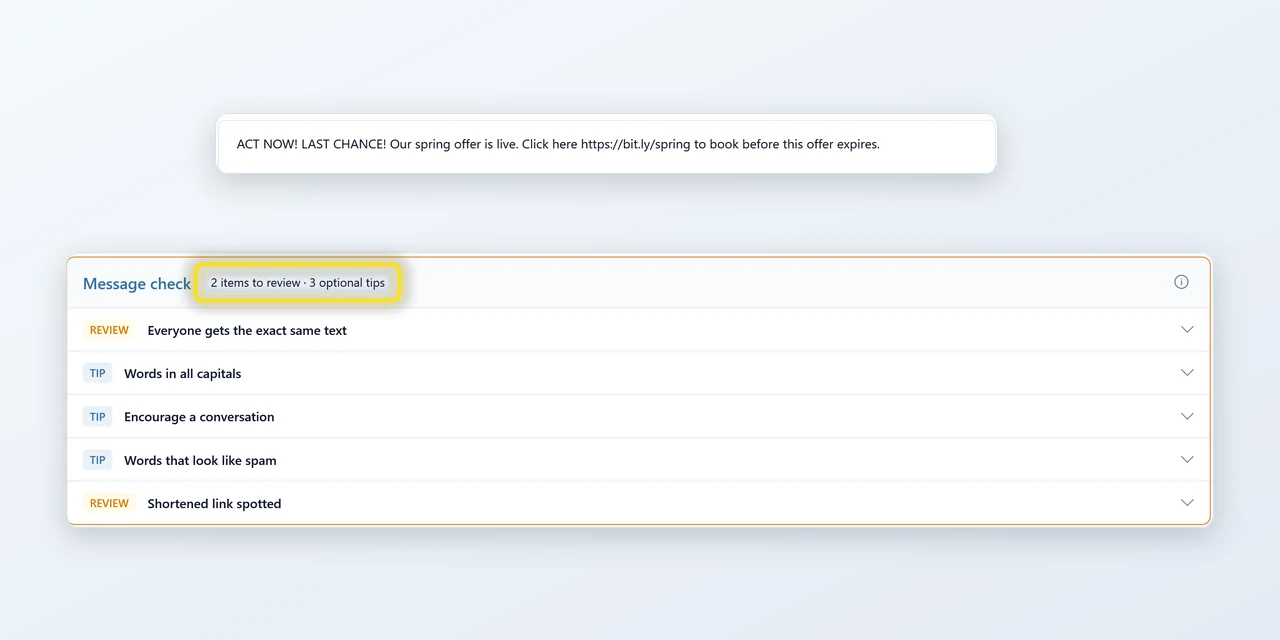1280x640 pixels.
Task: Expand the "Encourage a conversation" chevron
Action: click(1187, 416)
